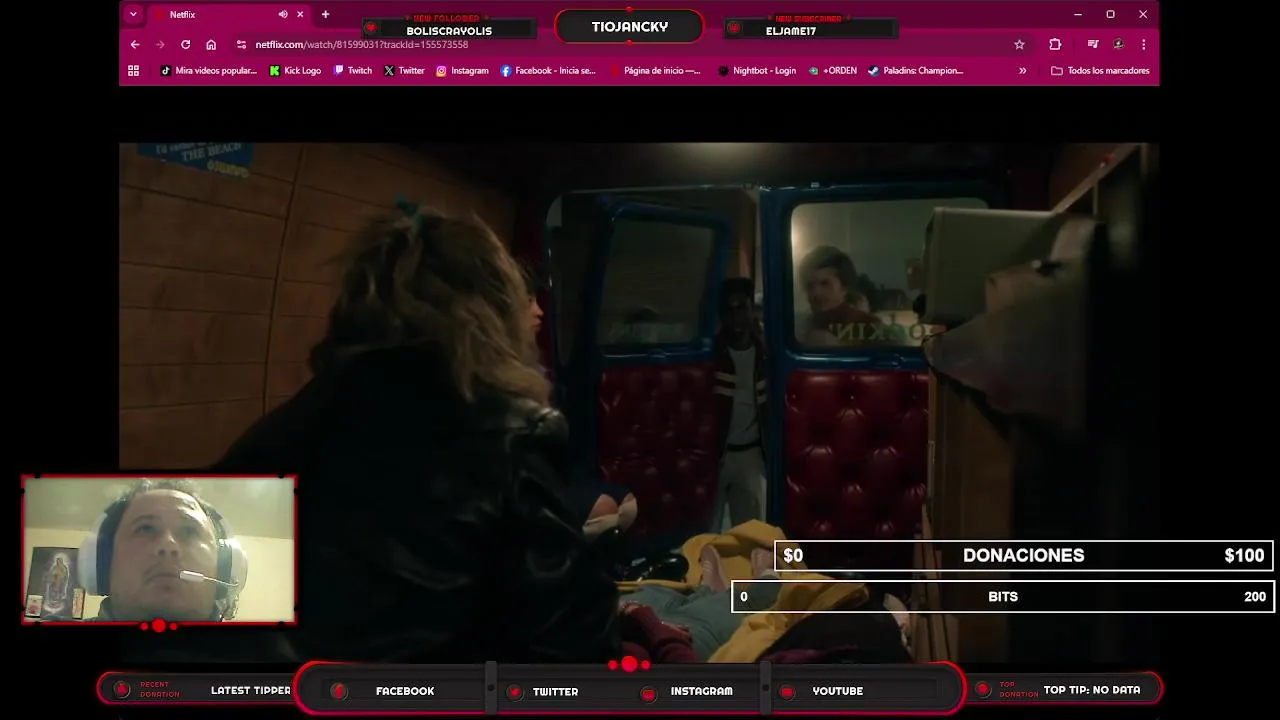Bookmark this page with the star
The width and height of the screenshot is (1280, 720).
tap(1019, 44)
